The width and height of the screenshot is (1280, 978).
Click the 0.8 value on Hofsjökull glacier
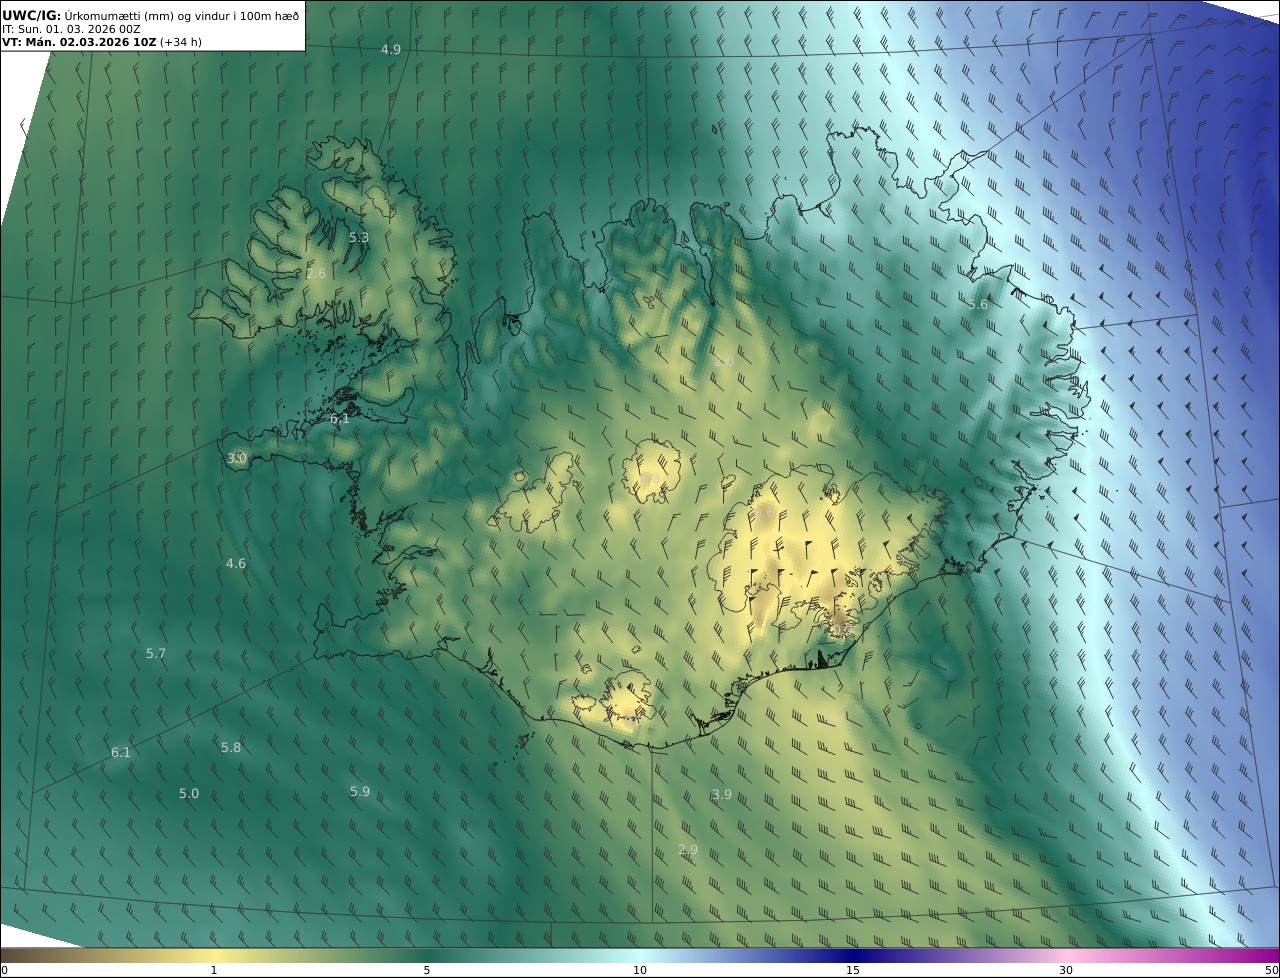[651, 480]
